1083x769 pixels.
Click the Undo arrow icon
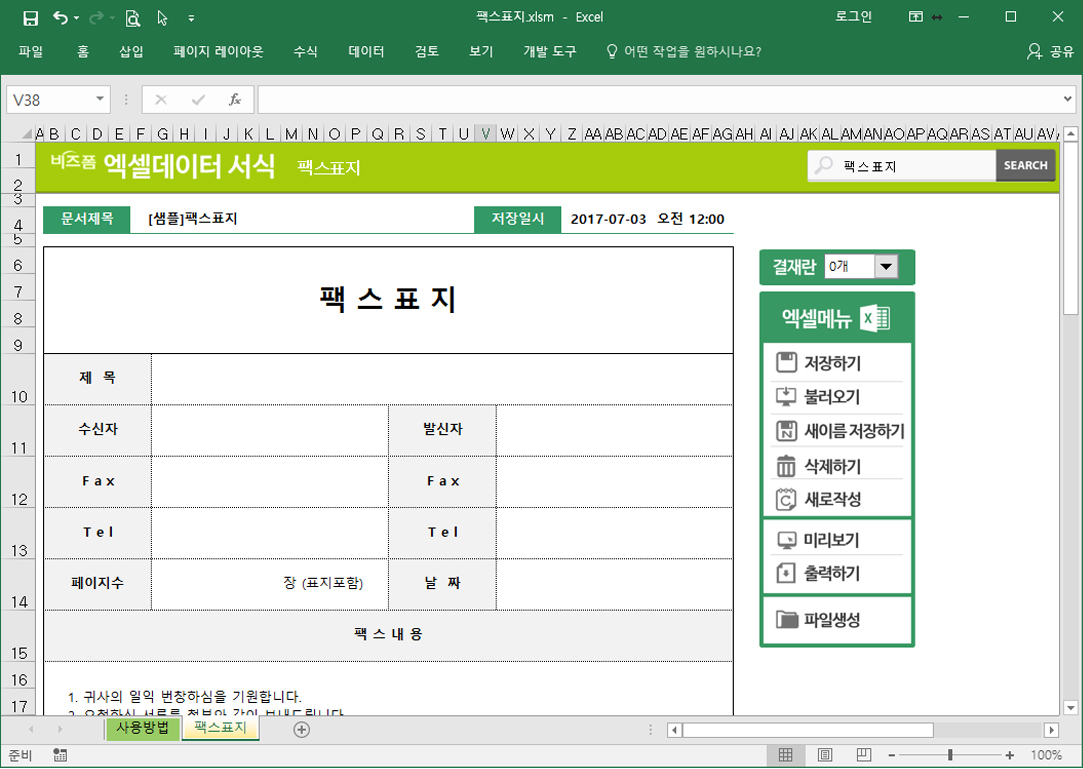coord(60,18)
